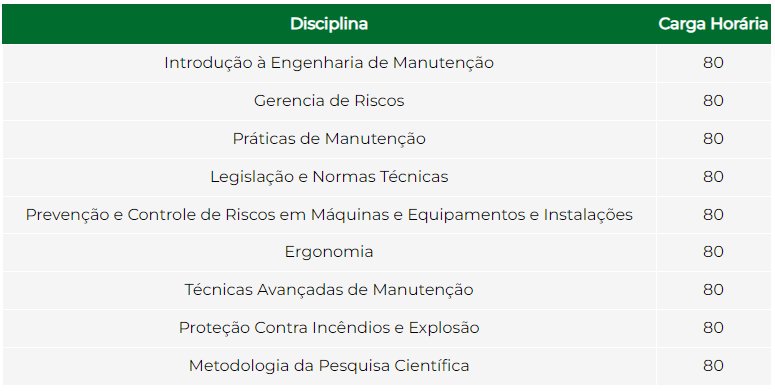The height and width of the screenshot is (391, 775).
Task: Click Prevenção e Controle de Riscos discipline
Action: tap(329, 215)
